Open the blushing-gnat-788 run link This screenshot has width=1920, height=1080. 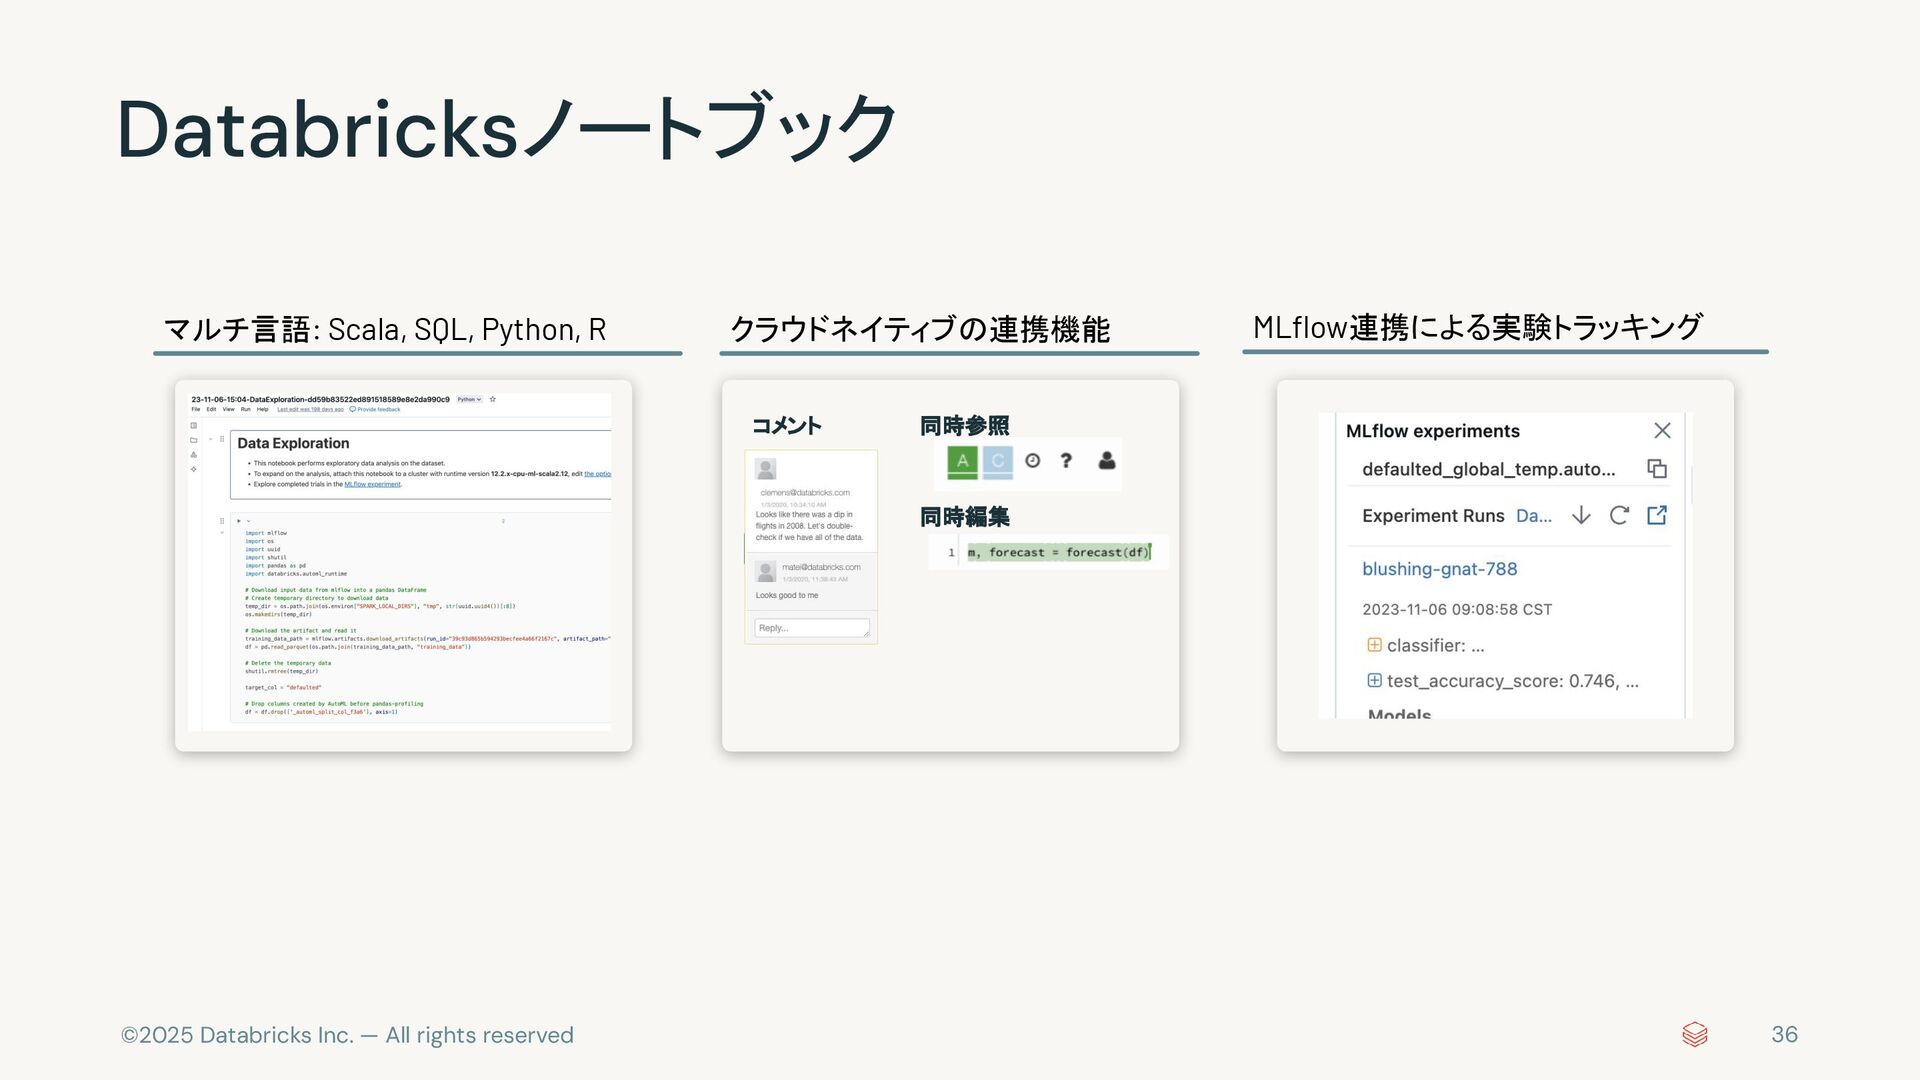1439,568
